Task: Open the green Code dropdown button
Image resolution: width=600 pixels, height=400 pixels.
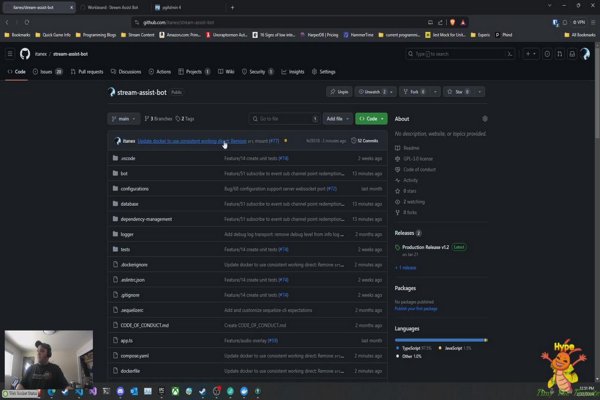Action: point(371,119)
